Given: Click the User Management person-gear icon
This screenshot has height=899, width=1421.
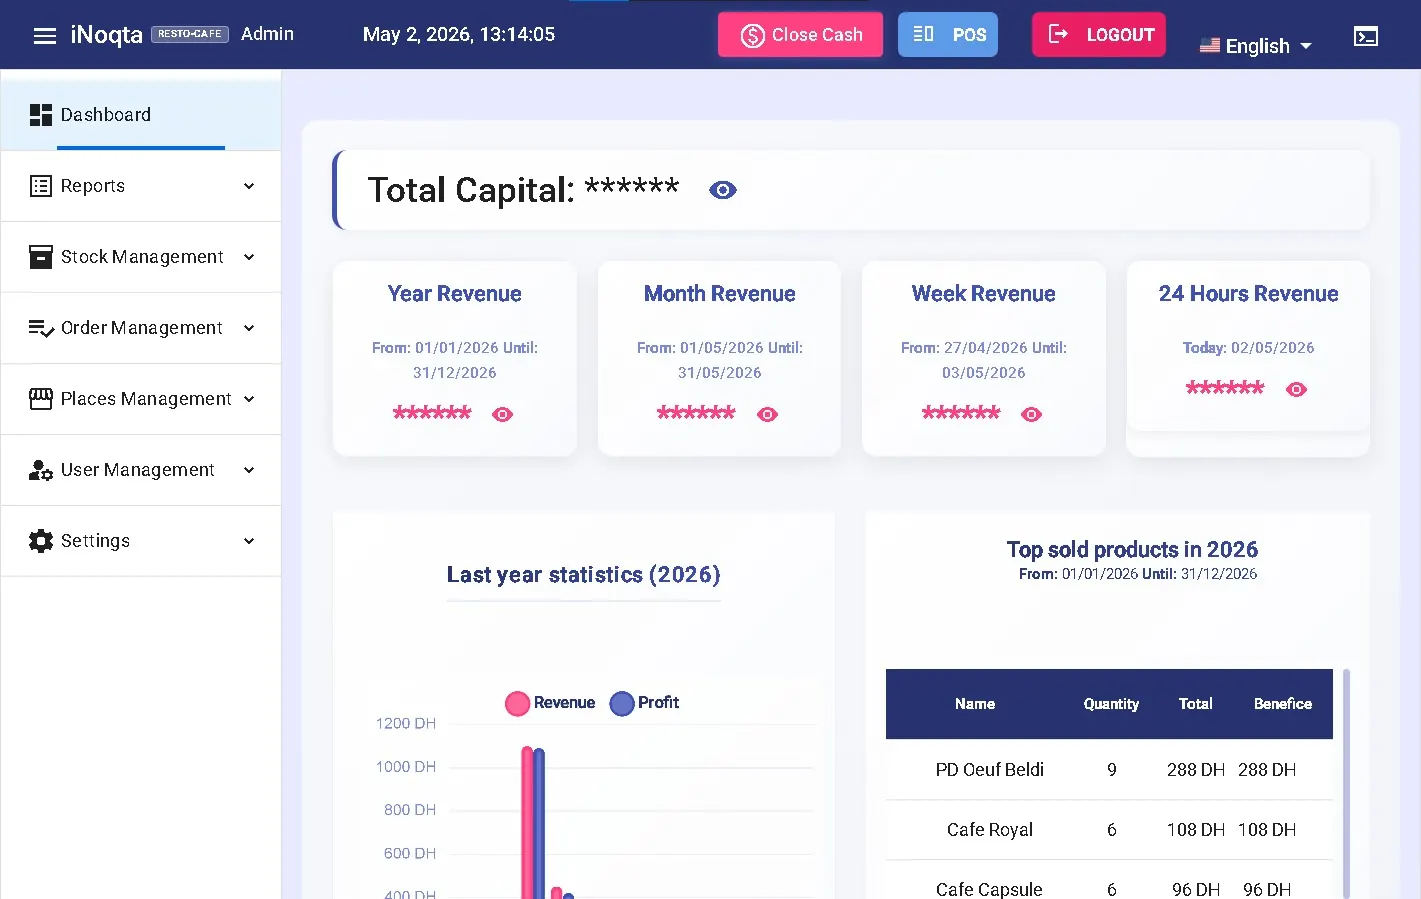Looking at the screenshot, I should (41, 470).
